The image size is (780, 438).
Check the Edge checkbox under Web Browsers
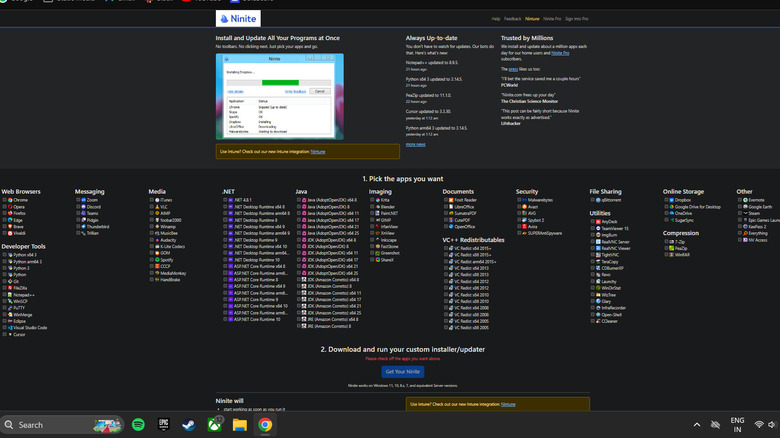4,219
